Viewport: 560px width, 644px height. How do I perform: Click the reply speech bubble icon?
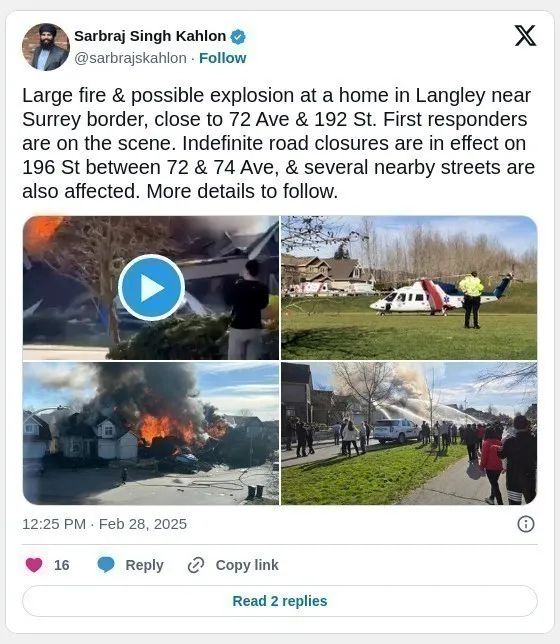106,565
